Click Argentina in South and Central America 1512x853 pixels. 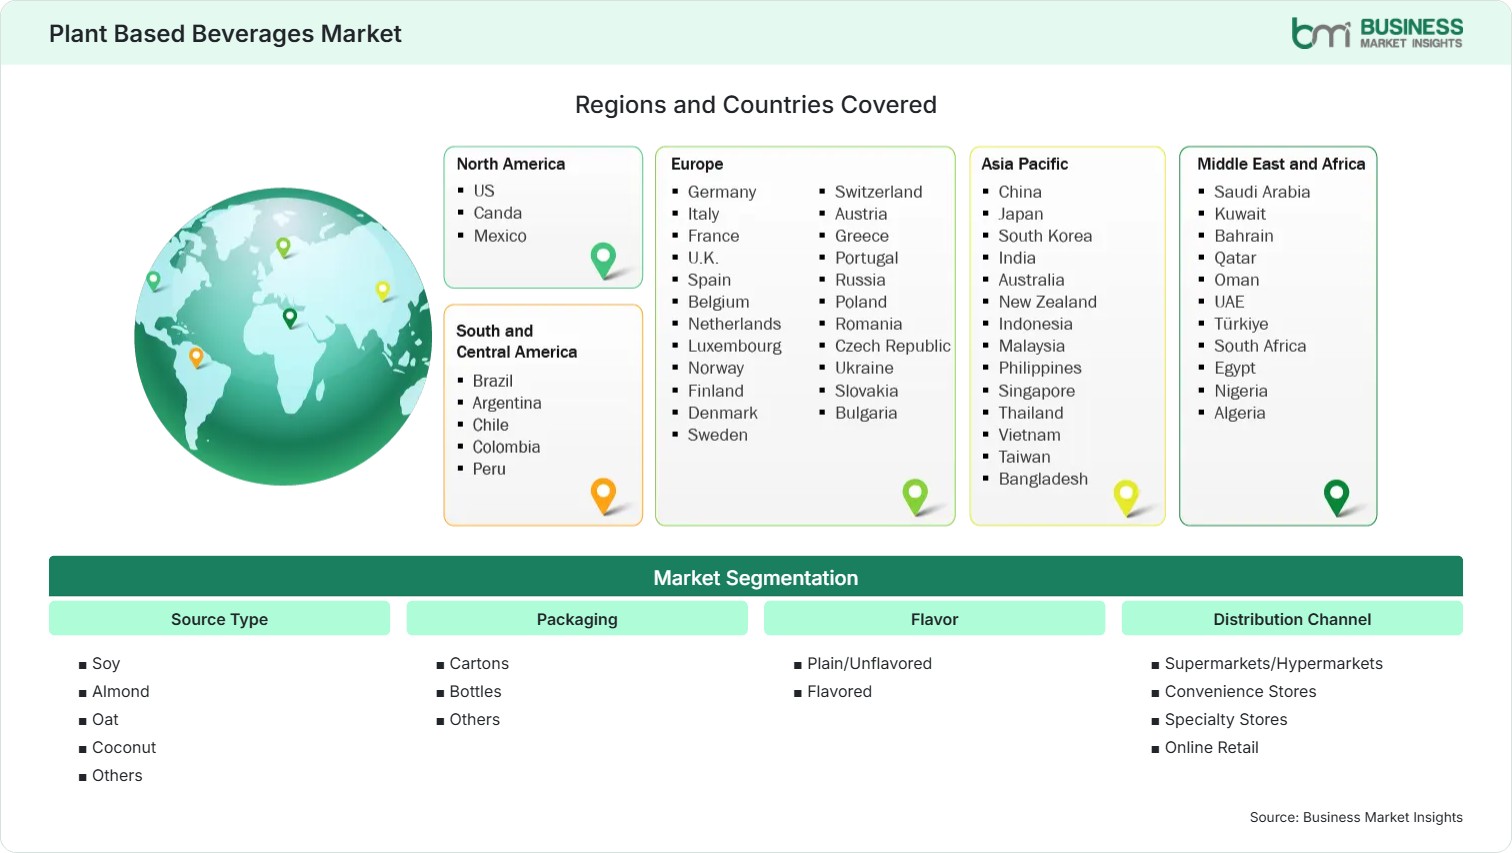[507, 403]
